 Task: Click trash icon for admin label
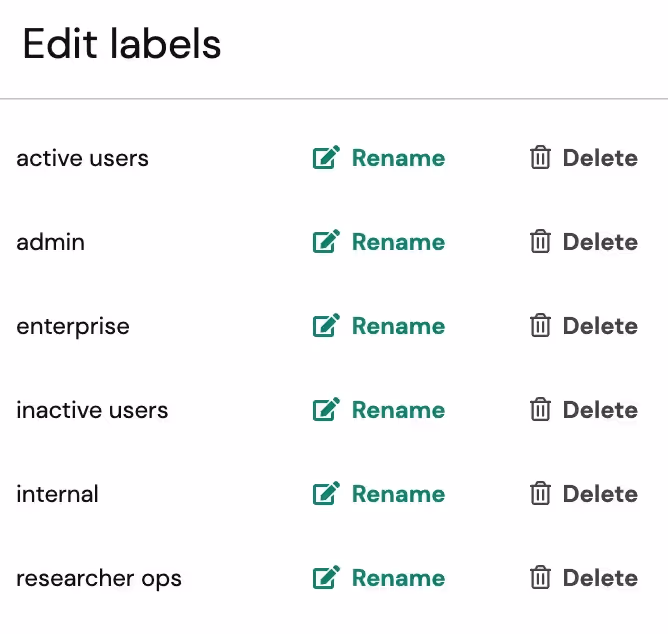pyautogui.click(x=540, y=241)
